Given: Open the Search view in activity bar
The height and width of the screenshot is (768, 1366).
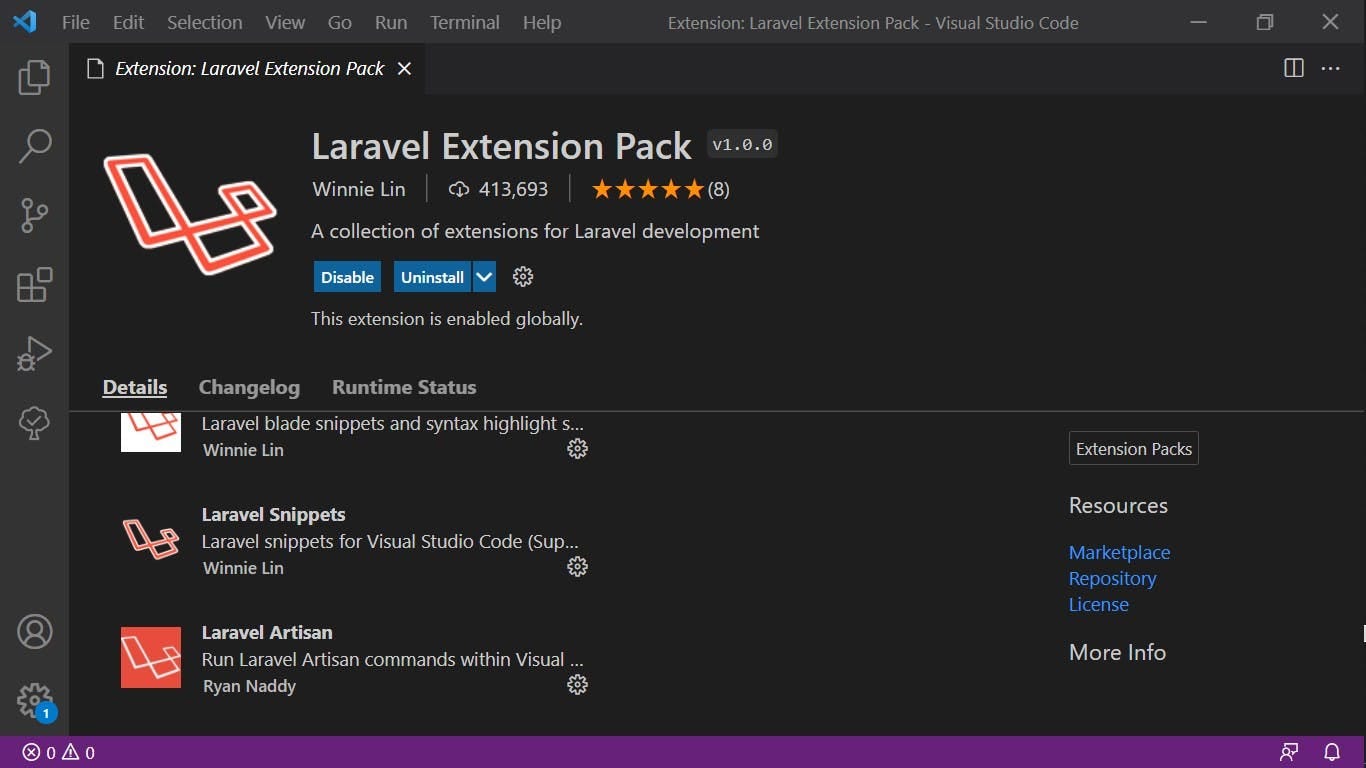Looking at the screenshot, I should click(x=34, y=146).
